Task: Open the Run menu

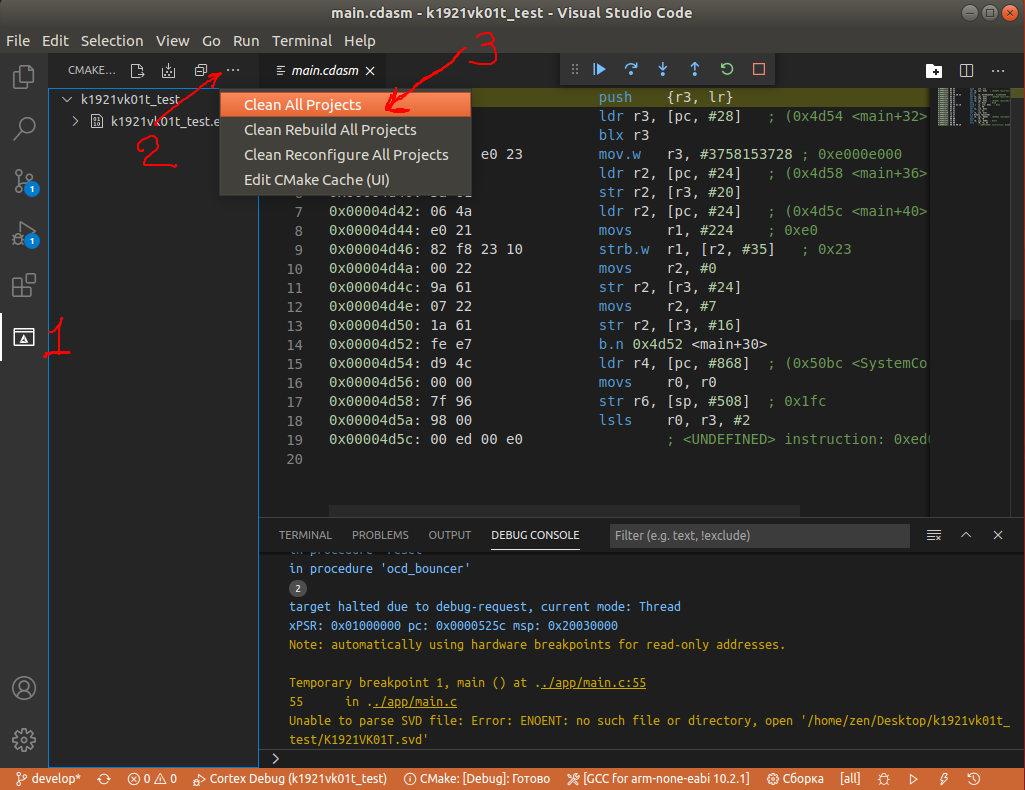Action: (246, 41)
